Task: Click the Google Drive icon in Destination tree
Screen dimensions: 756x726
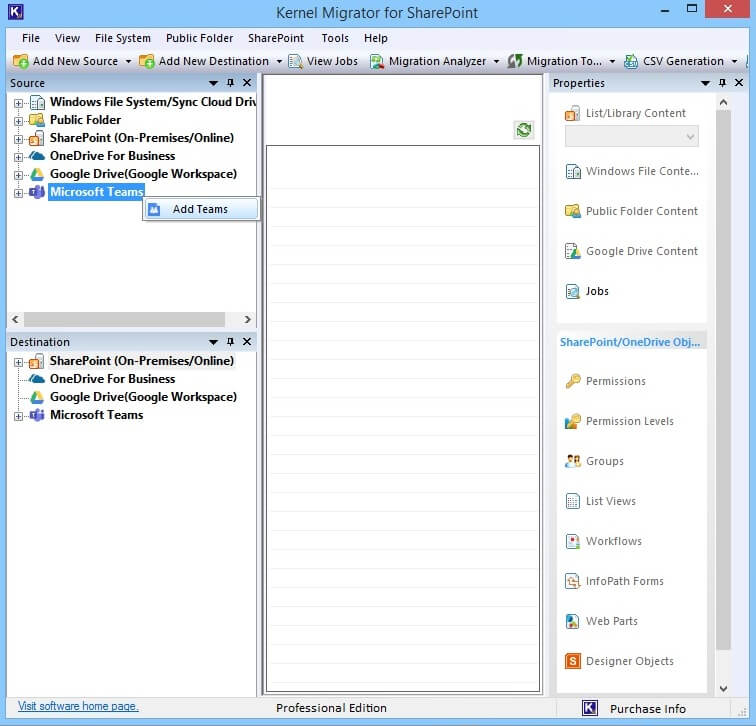Action: pyautogui.click(x=37, y=397)
